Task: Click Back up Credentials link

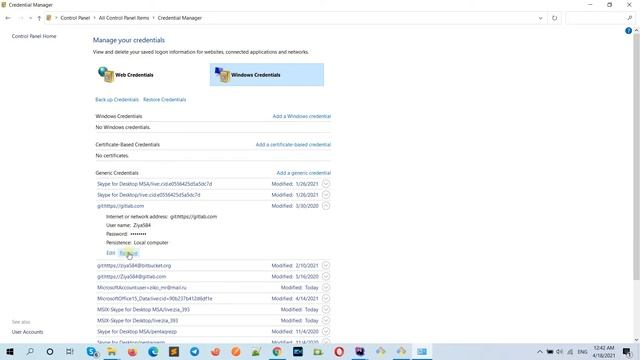Action: click(117, 100)
